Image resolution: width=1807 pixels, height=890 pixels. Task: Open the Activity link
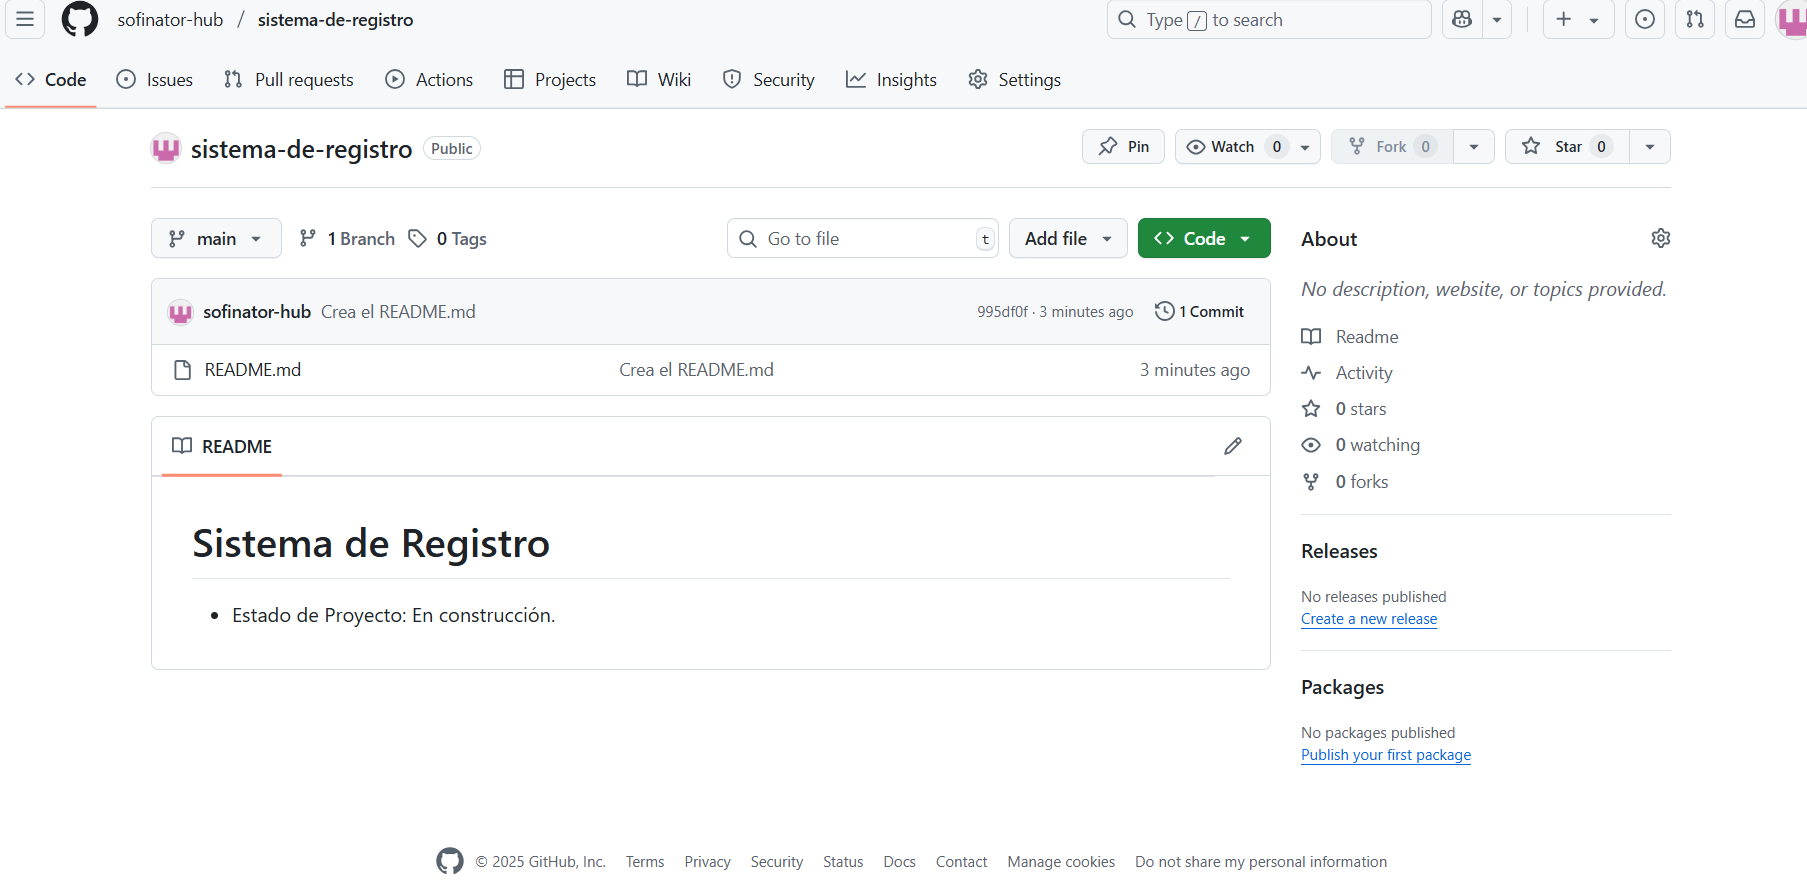point(1347,373)
